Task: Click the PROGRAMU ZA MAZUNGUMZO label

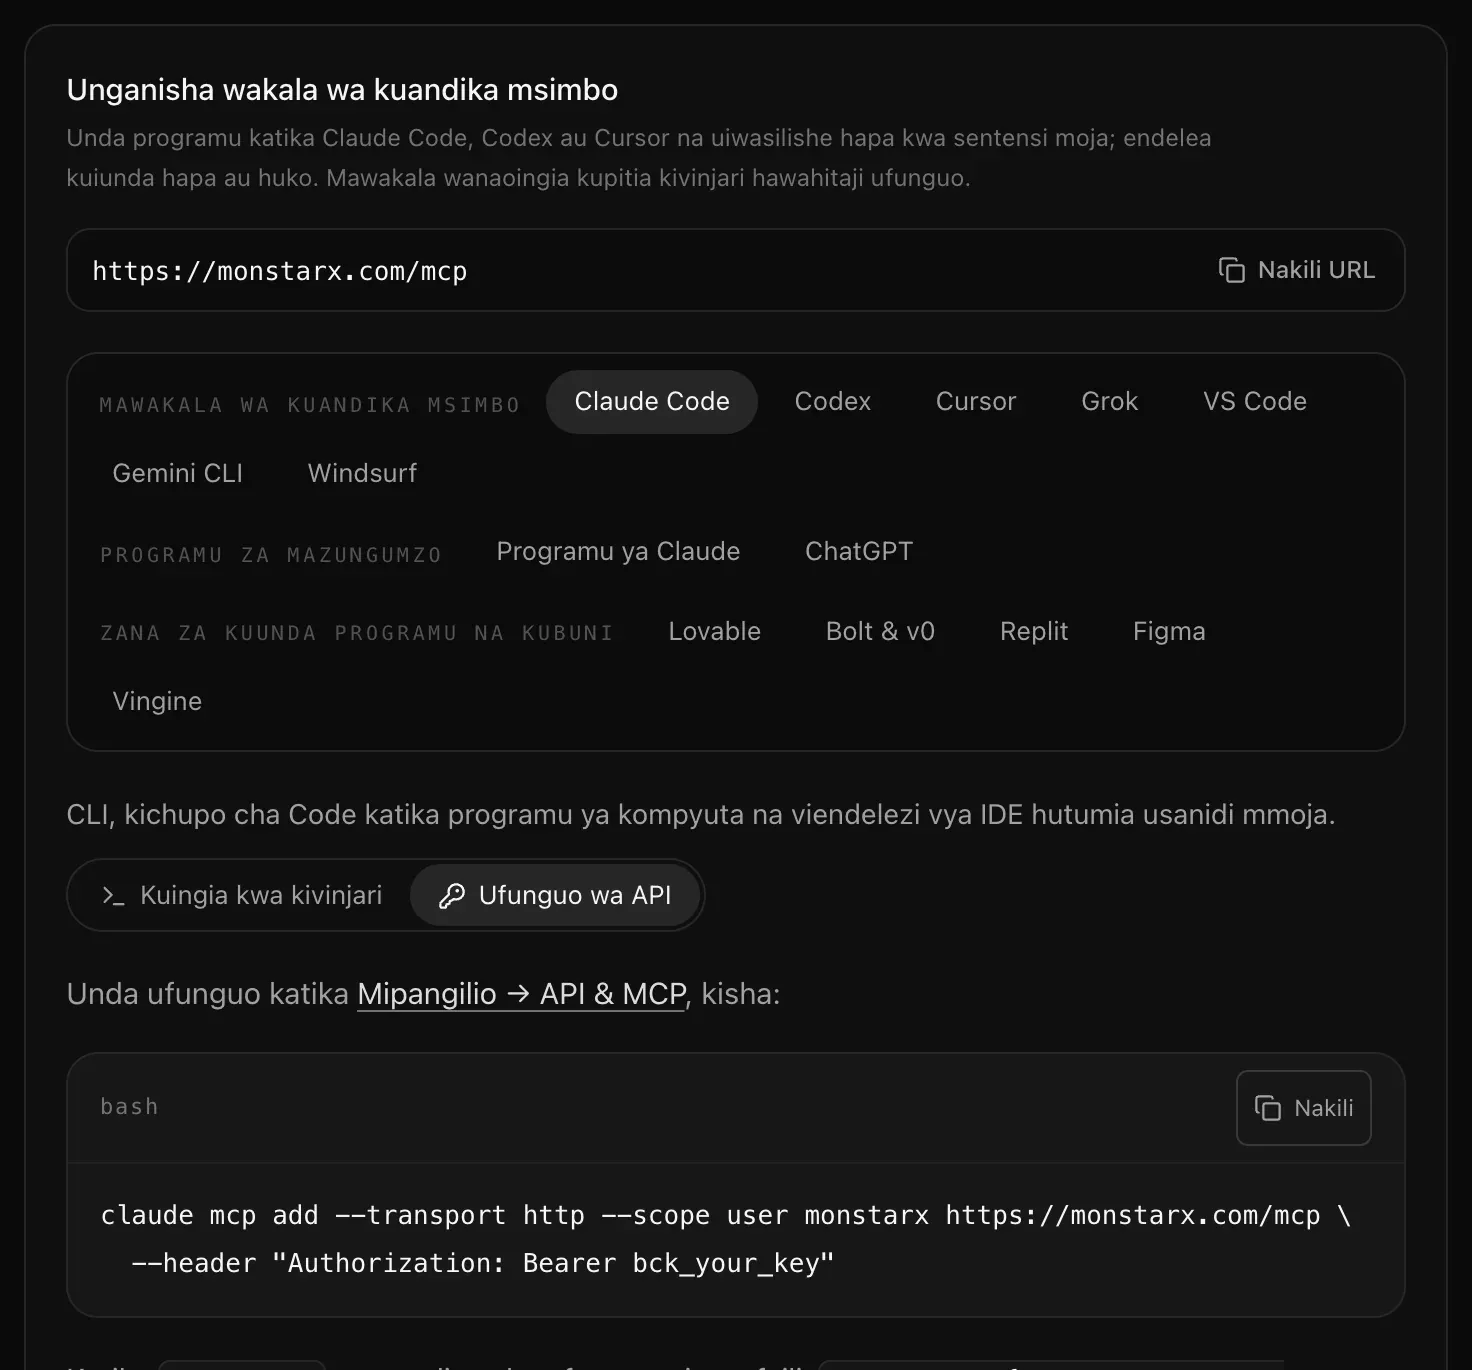Action: 271,555
